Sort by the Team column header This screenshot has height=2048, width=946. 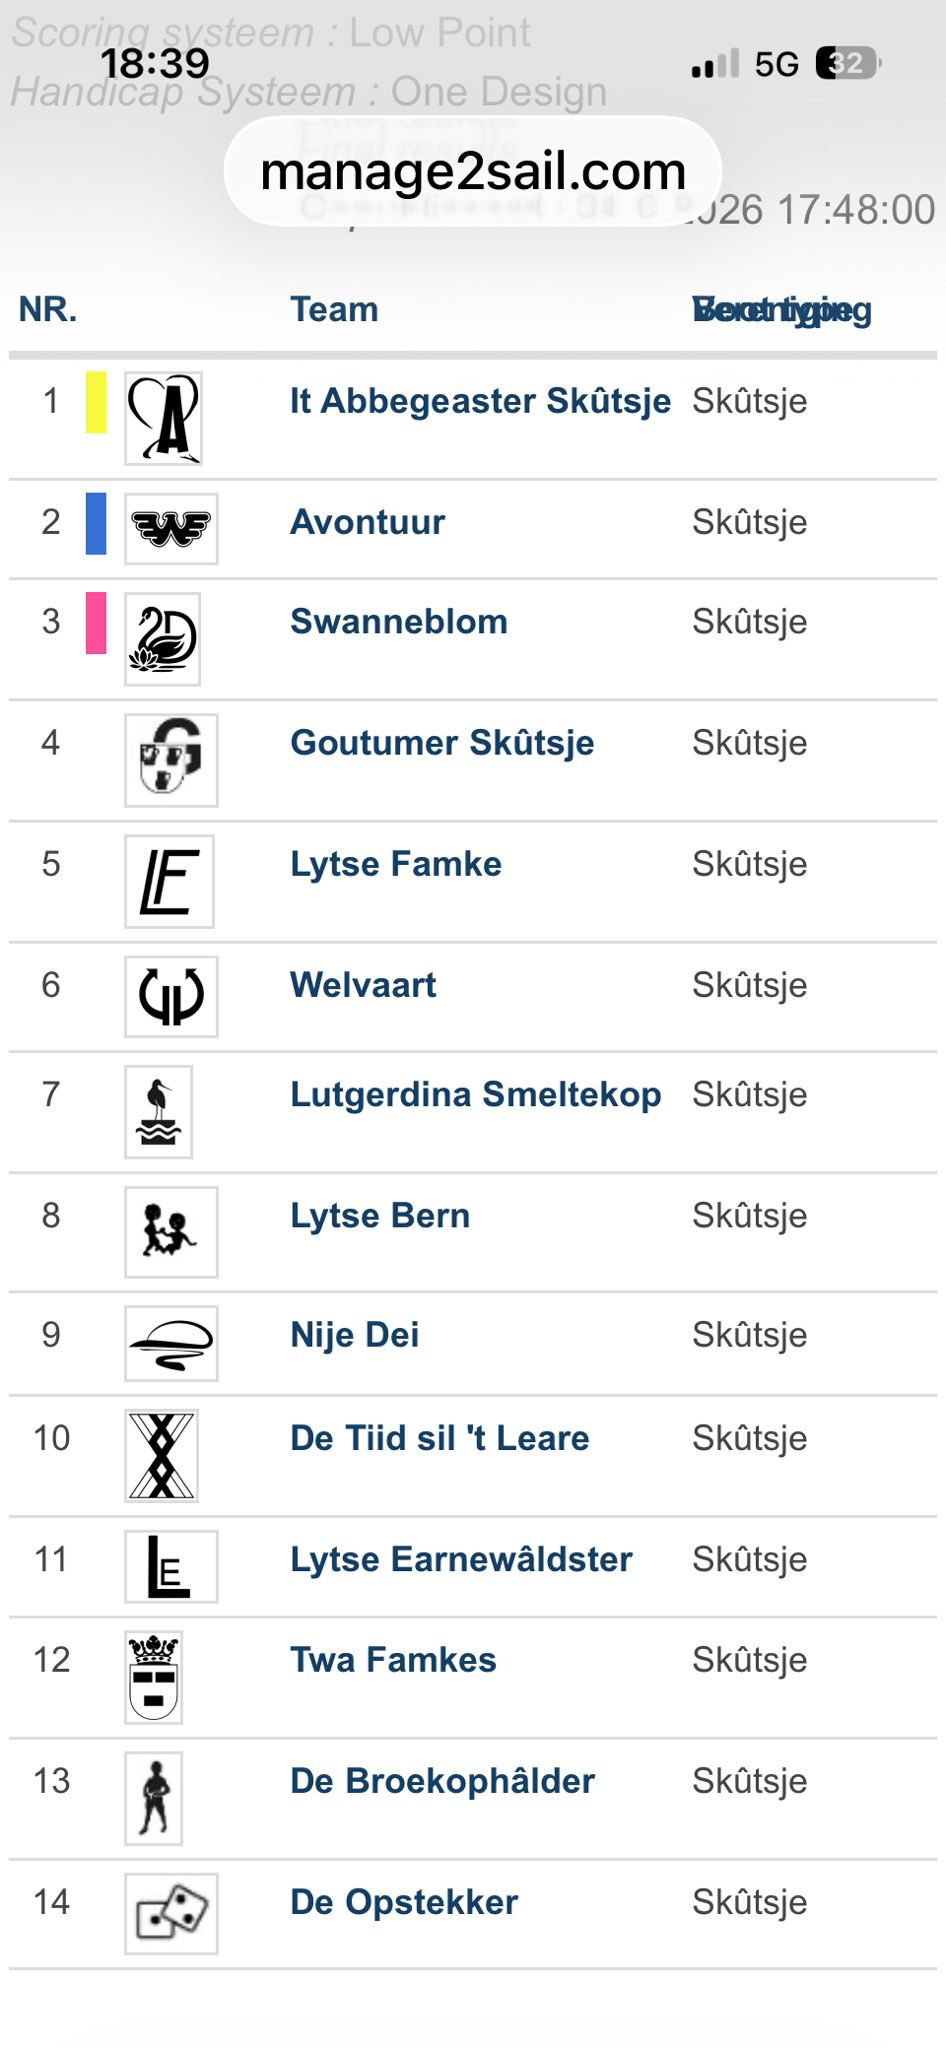(334, 310)
